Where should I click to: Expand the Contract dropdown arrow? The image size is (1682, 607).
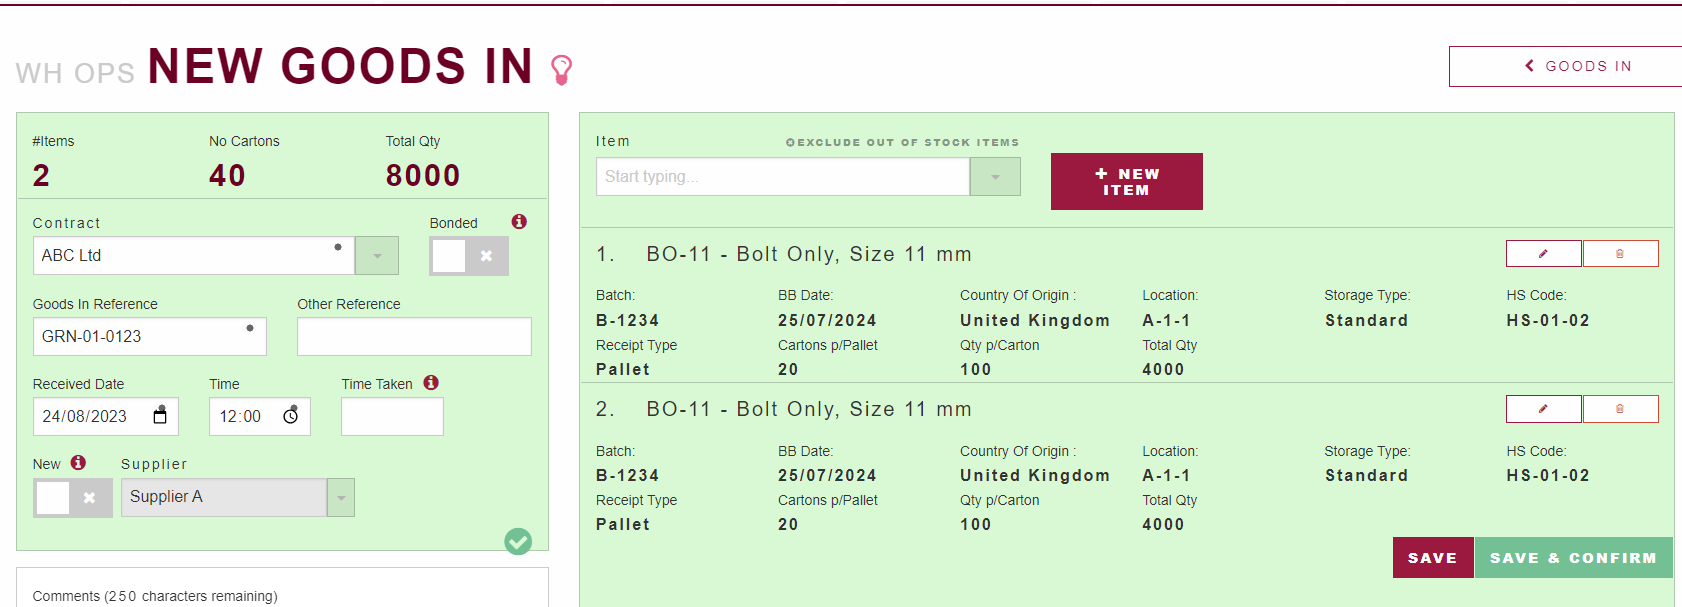(377, 256)
